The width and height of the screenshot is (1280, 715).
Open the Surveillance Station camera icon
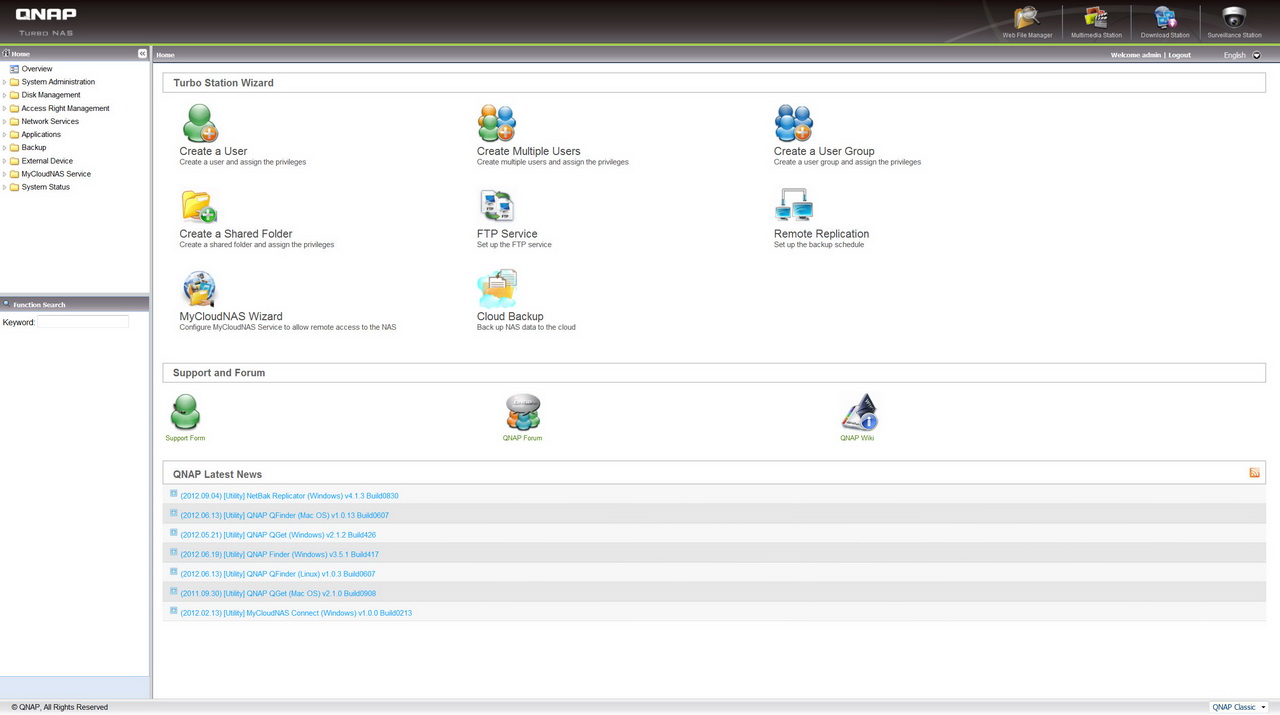click(x=1234, y=18)
